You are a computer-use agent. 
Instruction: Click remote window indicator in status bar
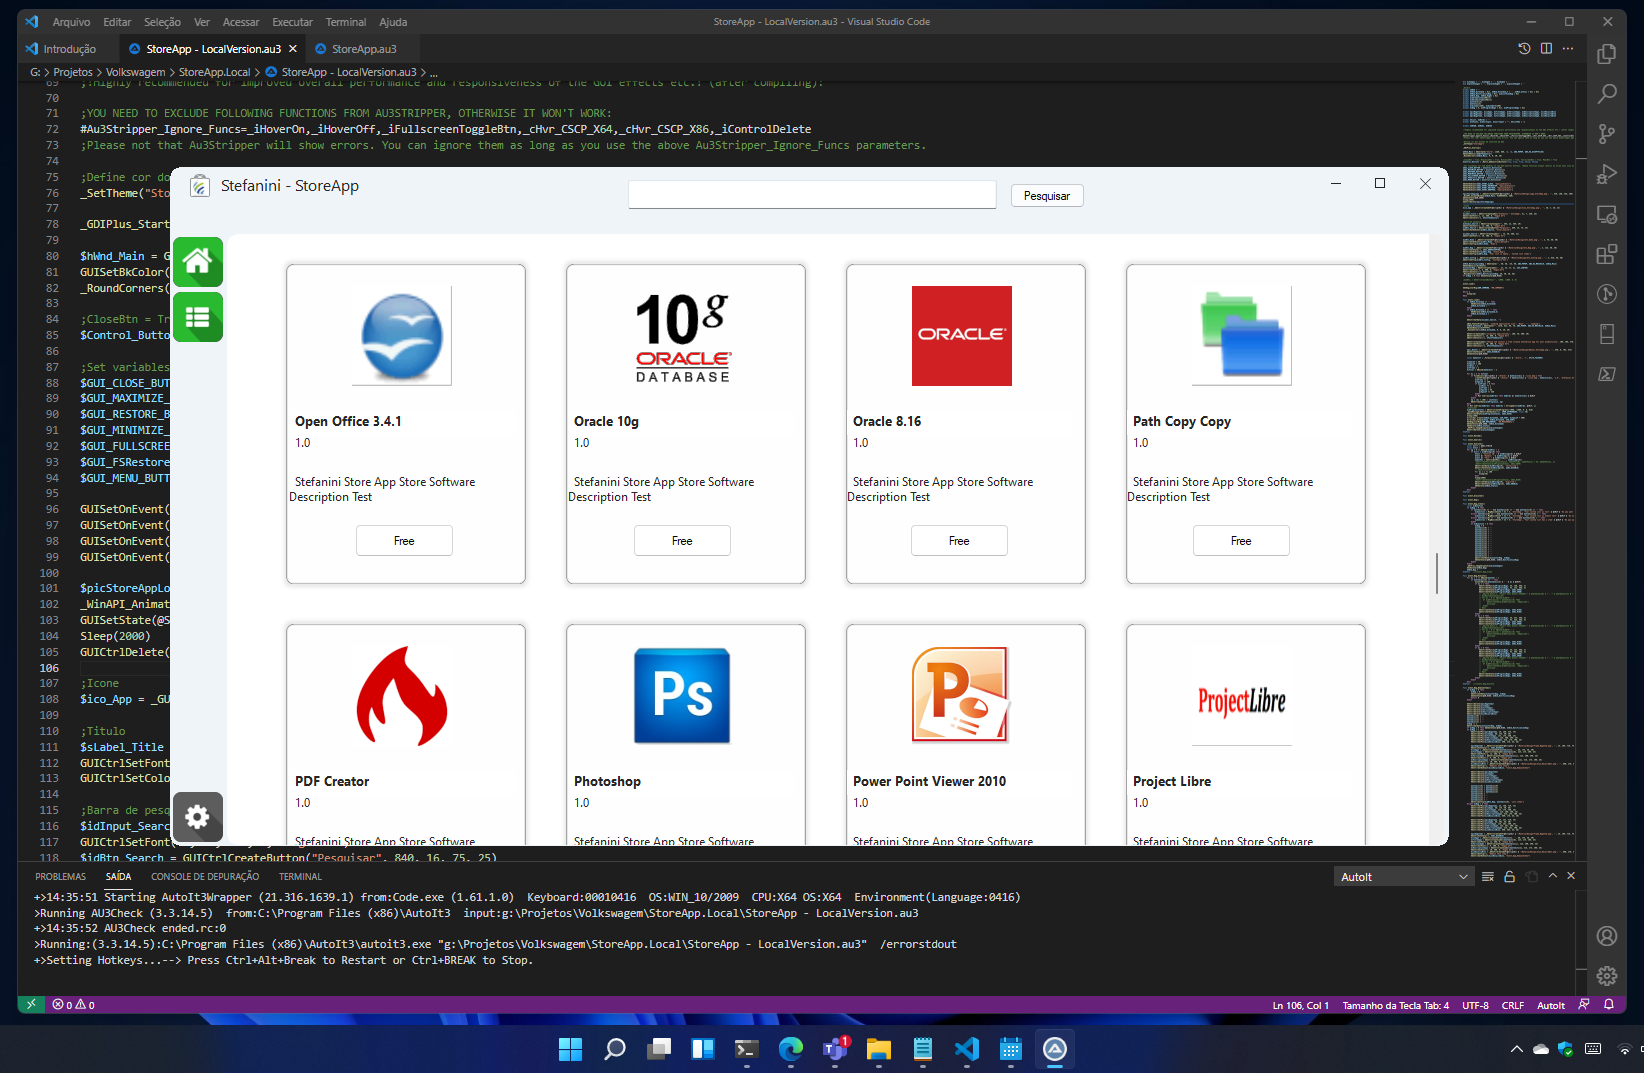(31, 1005)
